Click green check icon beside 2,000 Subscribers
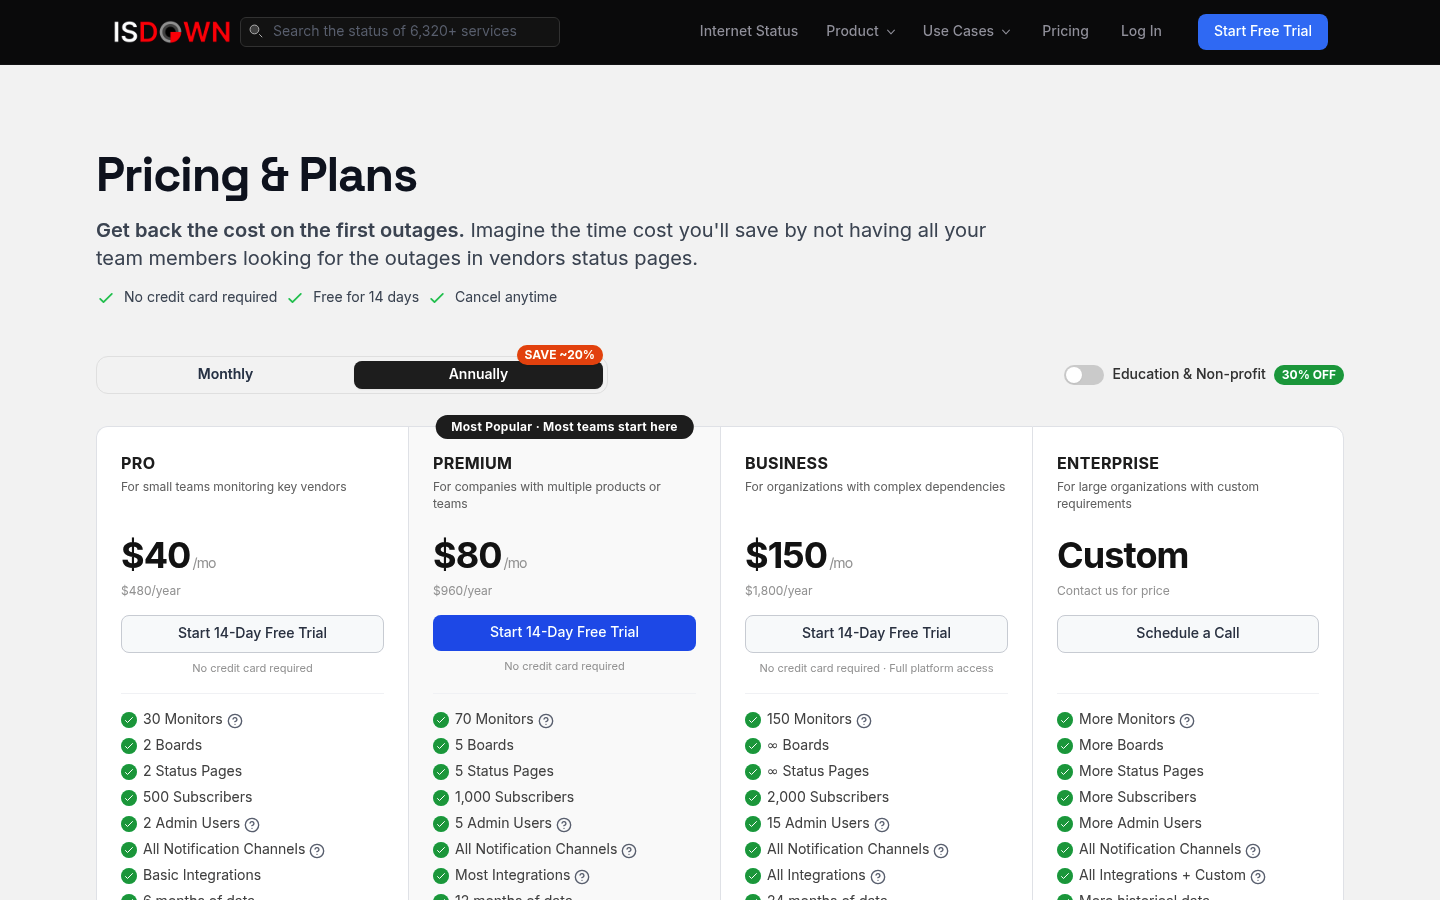 click(x=753, y=798)
